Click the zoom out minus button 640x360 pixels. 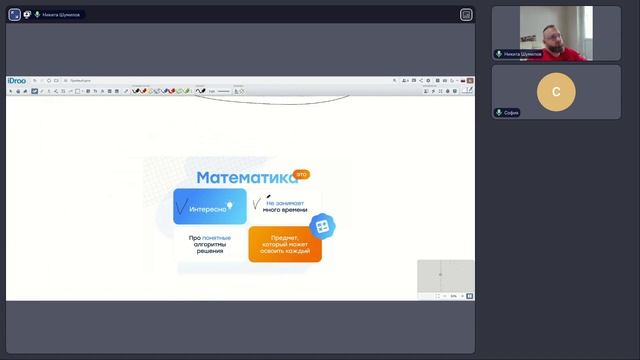(445, 296)
